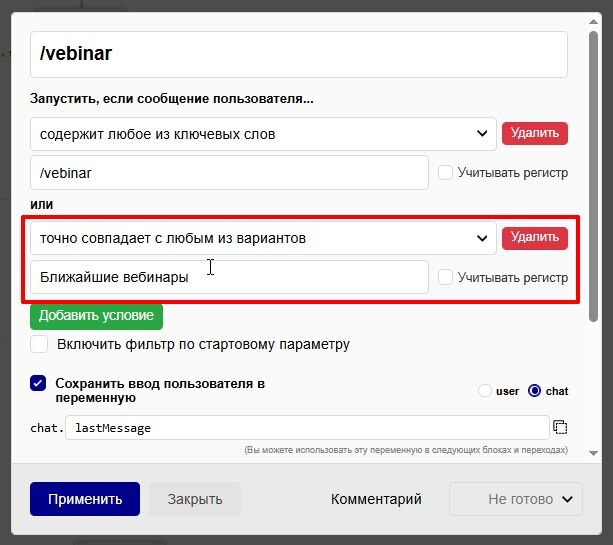The width and height of the screenshot is (613, 545).
Task: Select the 'user' radio option
Action: 484,391
